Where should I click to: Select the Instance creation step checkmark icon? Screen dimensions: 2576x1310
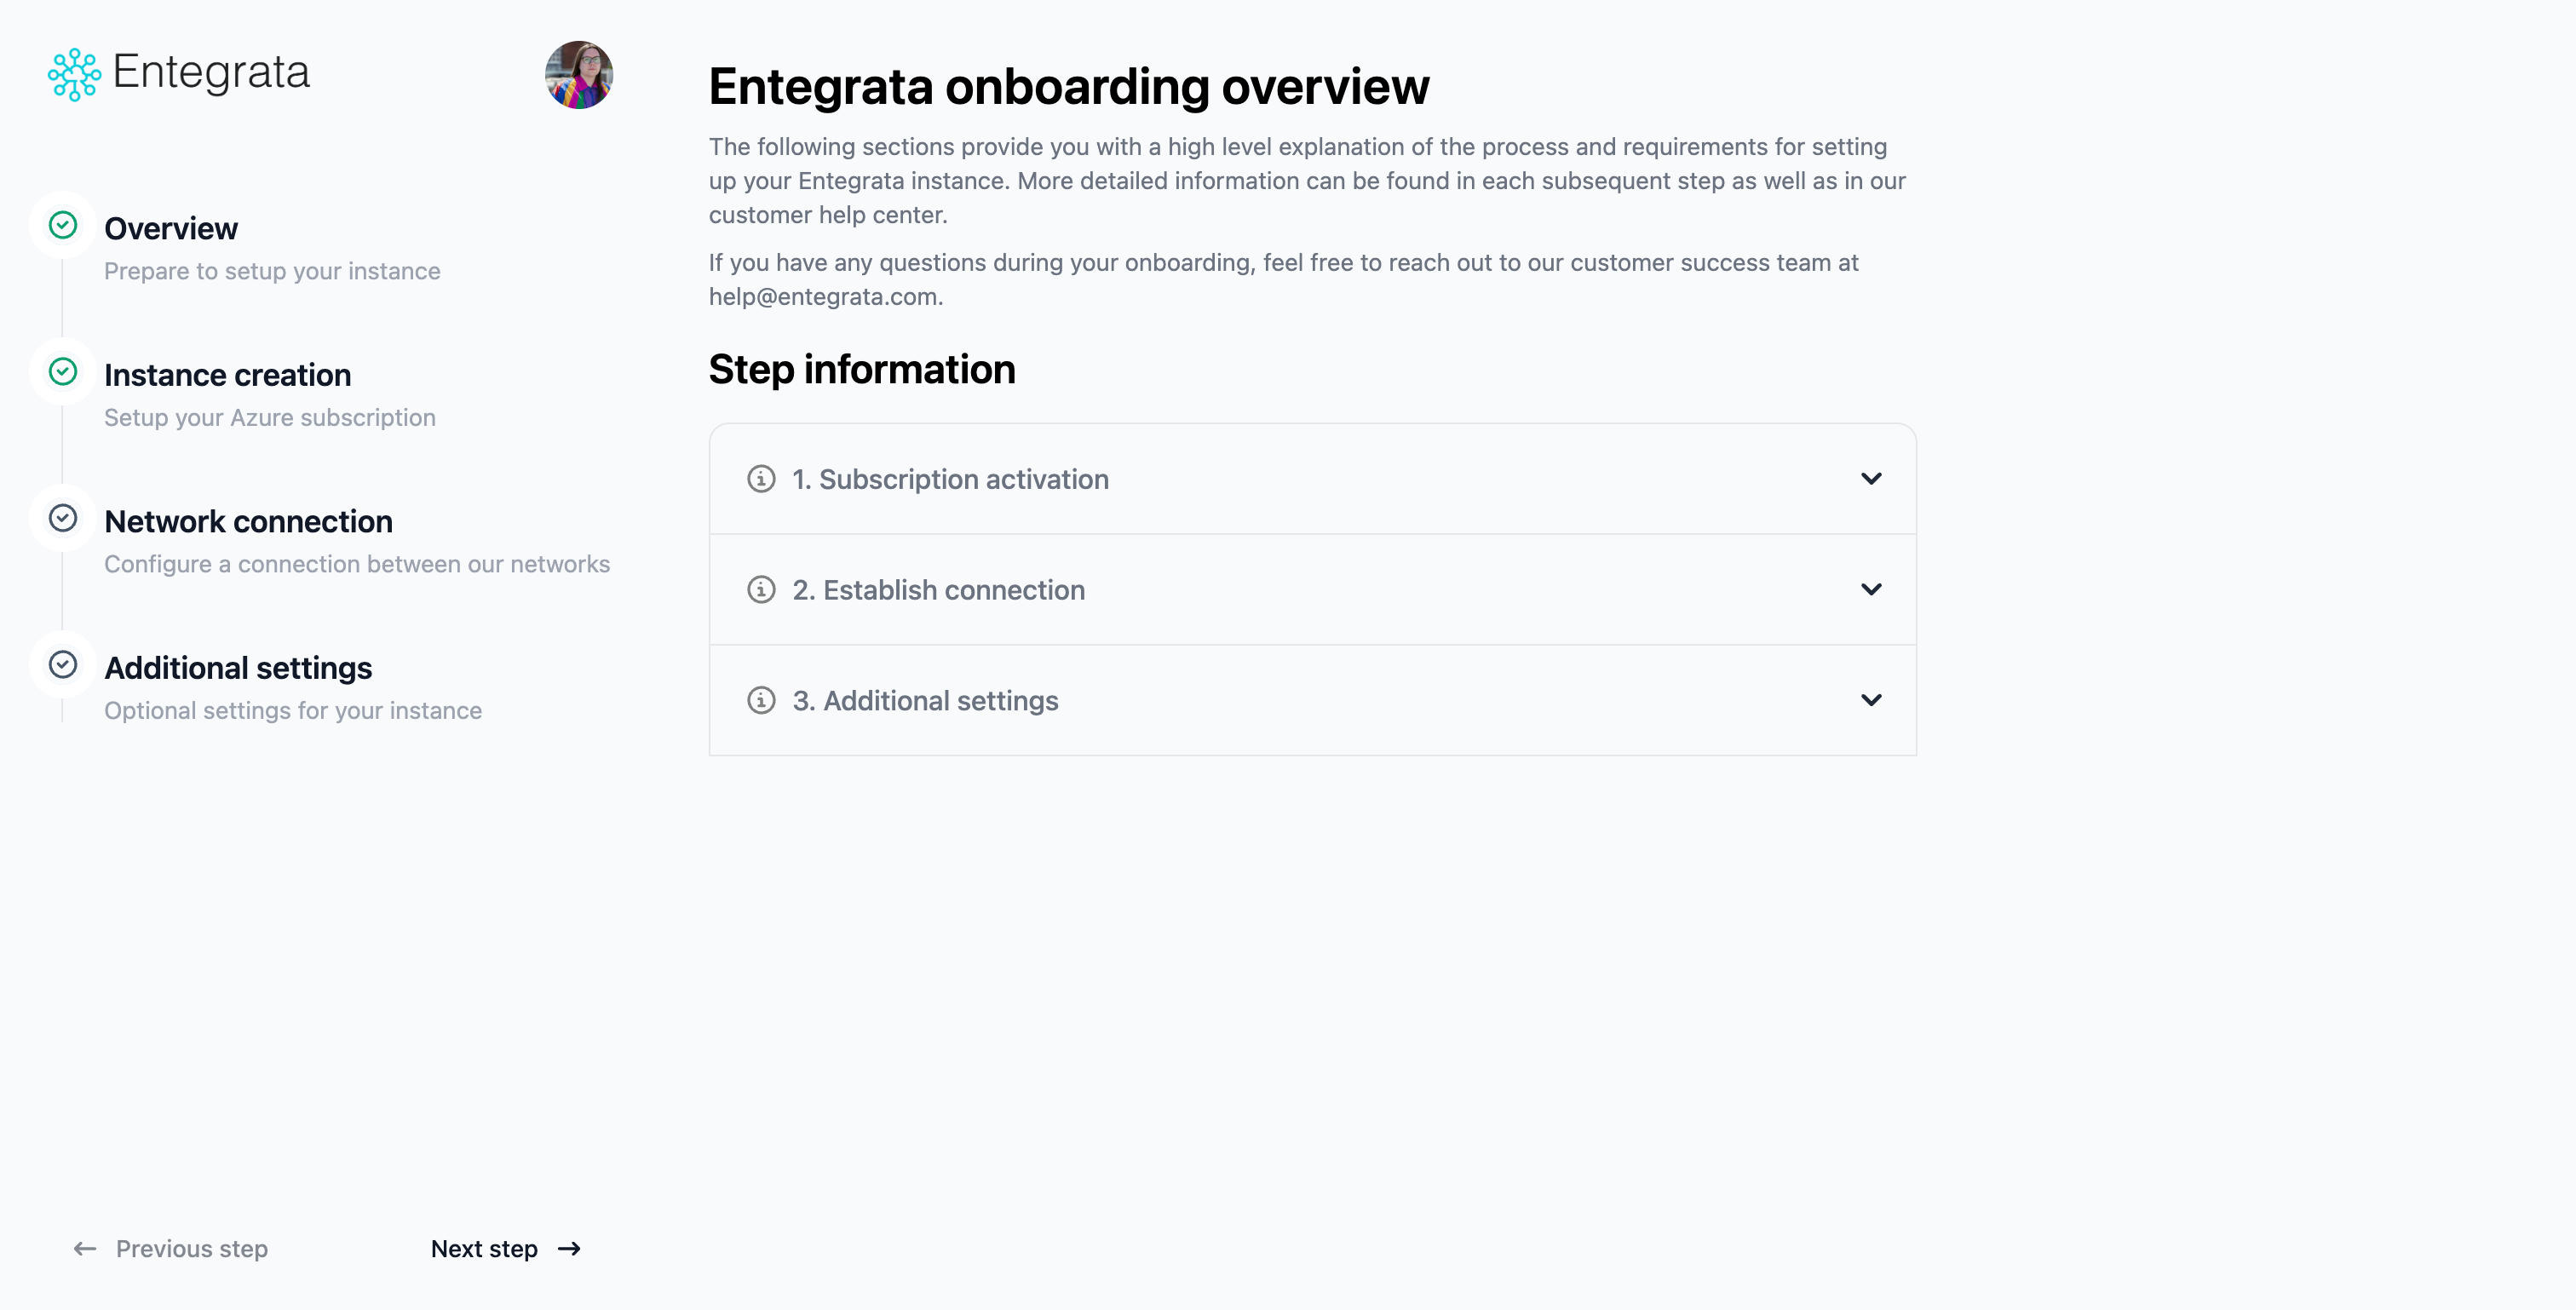pos(62,372)
